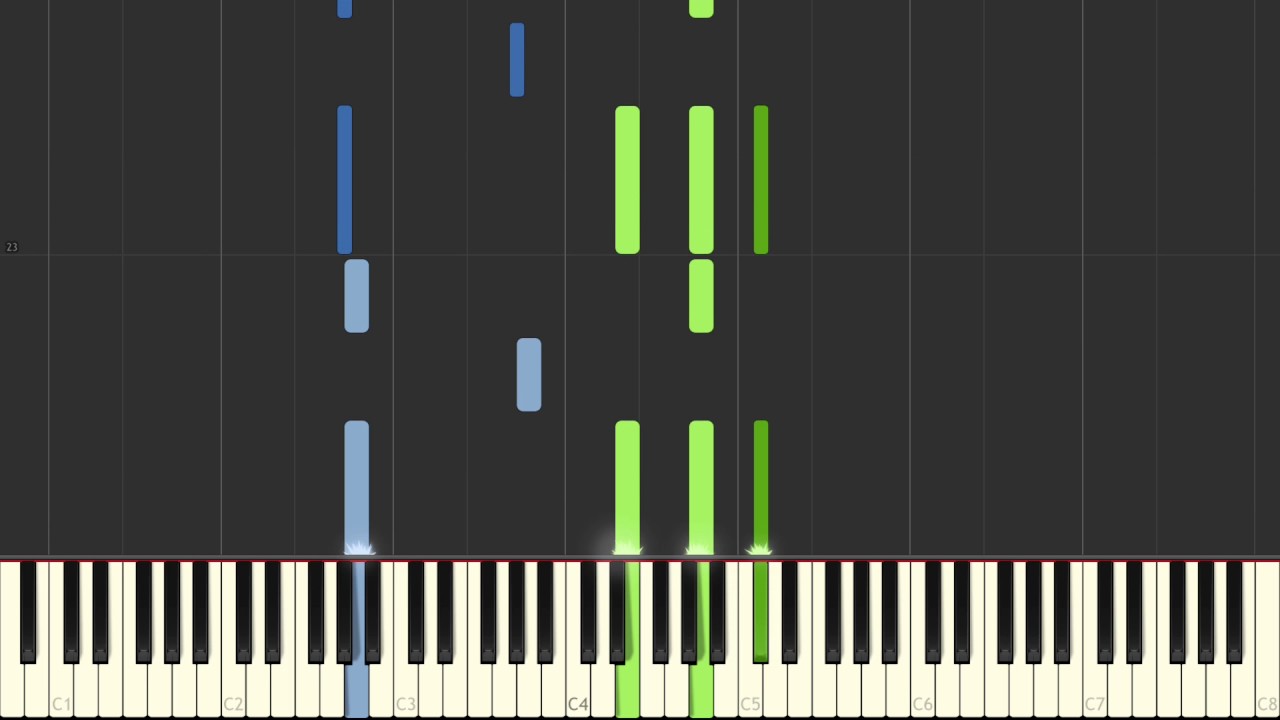This screenshot has height=720, width=1280.
Task: Click the white key labeled C1
Action: pos(61,690)
